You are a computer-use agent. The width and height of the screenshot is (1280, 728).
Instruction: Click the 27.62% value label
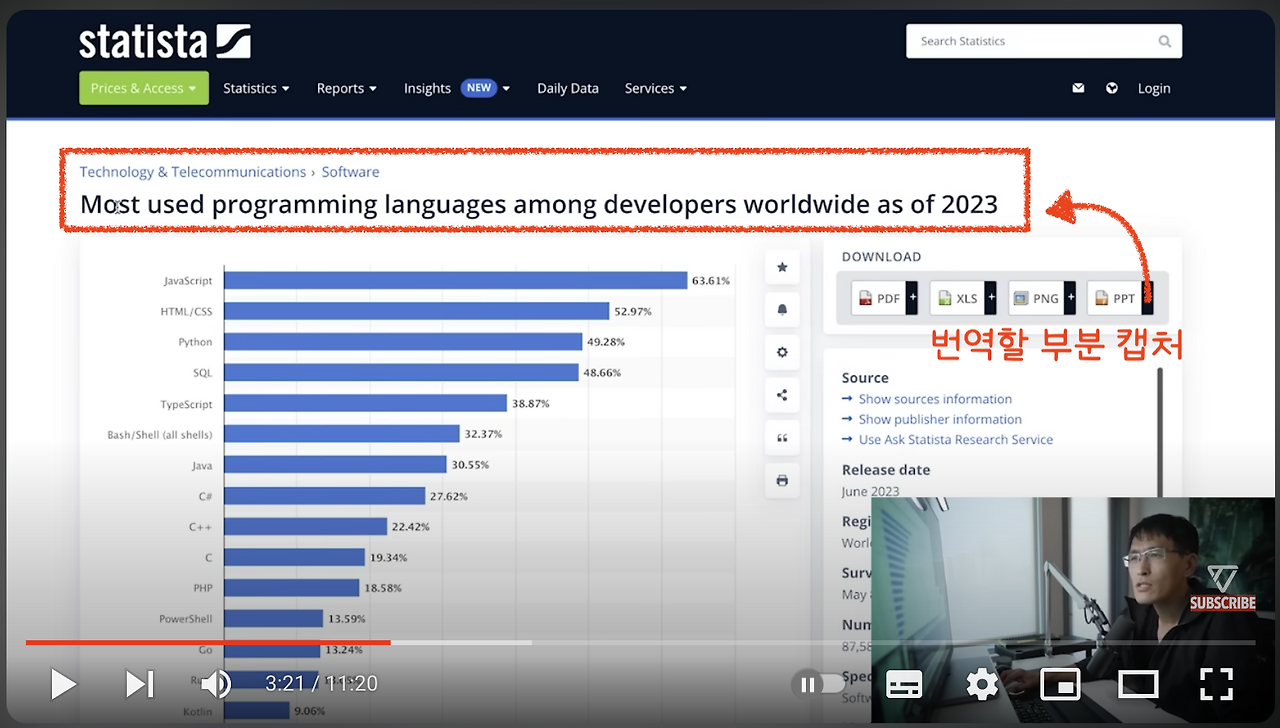pyautogui.click(x=448, y=496)
